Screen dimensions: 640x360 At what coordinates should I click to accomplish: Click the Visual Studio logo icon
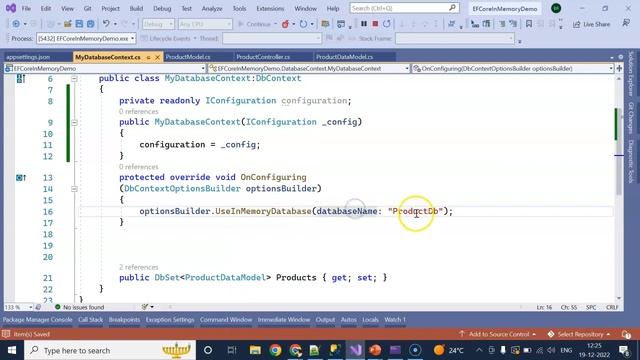[x=11, y=8]
